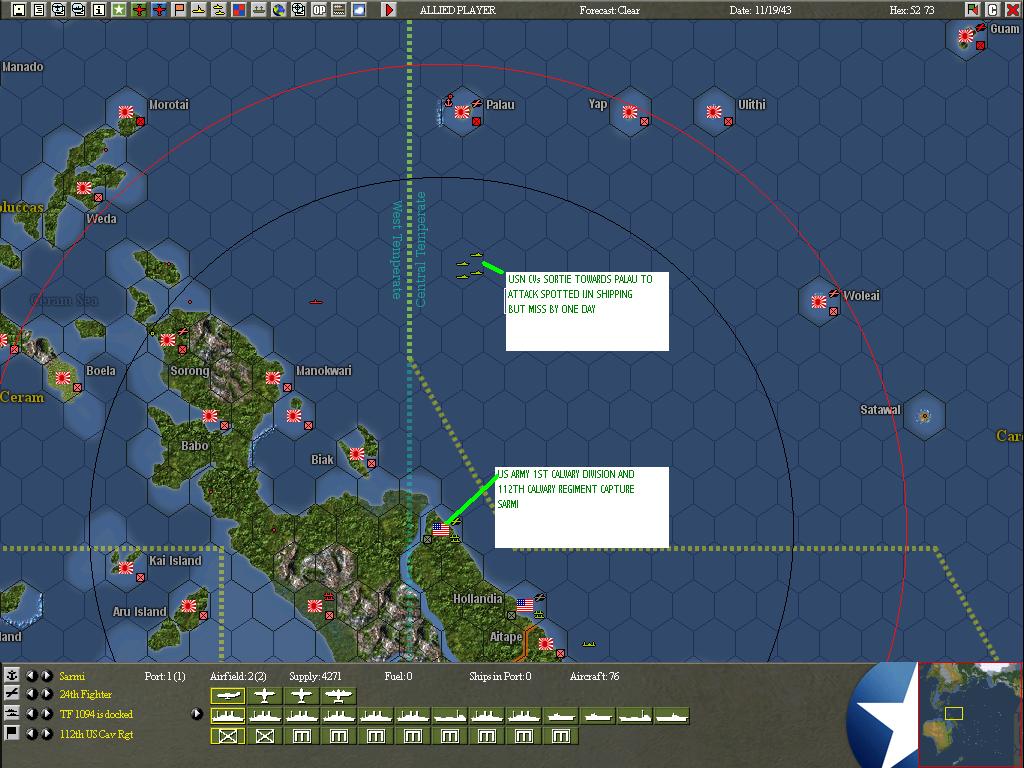Click the Japanese flag at Manokwari
The width and height of the screenshot is (1024, 768).
273,377
